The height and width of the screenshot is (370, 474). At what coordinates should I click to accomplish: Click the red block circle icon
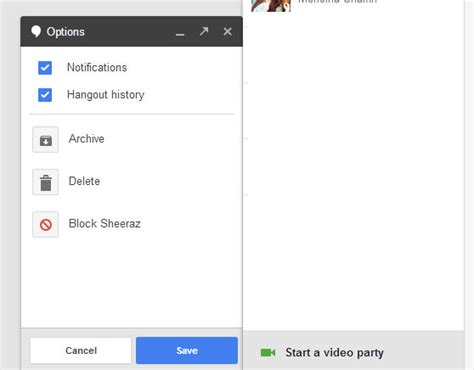coord(46,224)
